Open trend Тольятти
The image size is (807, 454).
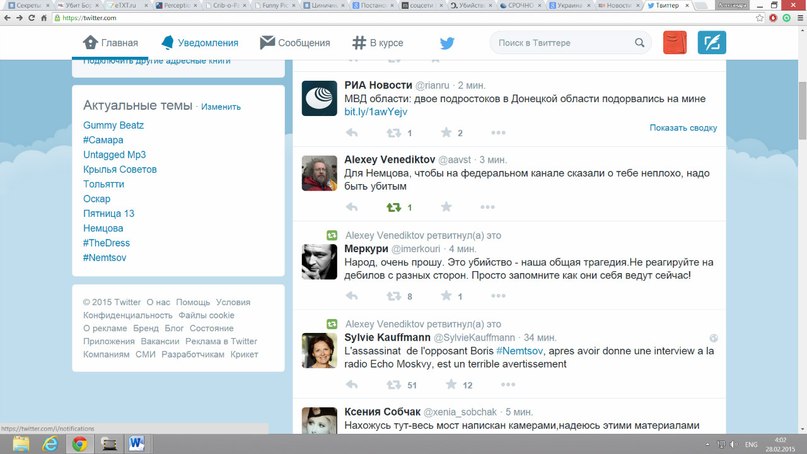coord(103,184)
